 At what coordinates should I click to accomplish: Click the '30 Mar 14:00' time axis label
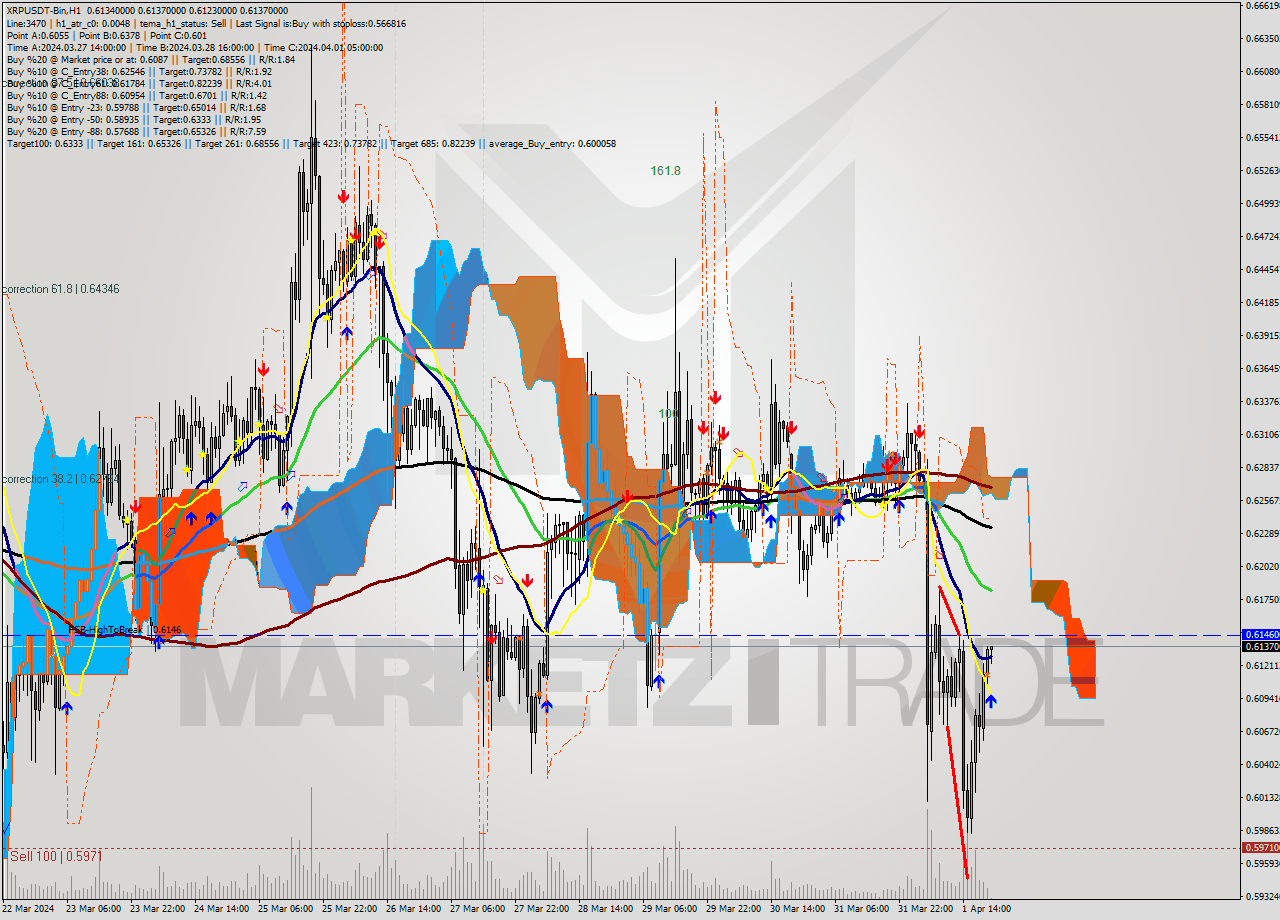pos(797,909)
